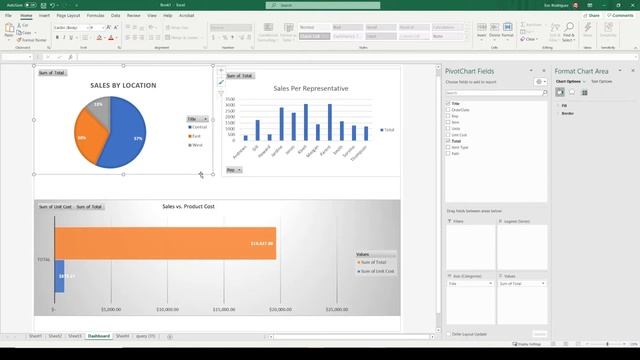
Task: Increase font size with larger A icon
Action: [109, 27]
